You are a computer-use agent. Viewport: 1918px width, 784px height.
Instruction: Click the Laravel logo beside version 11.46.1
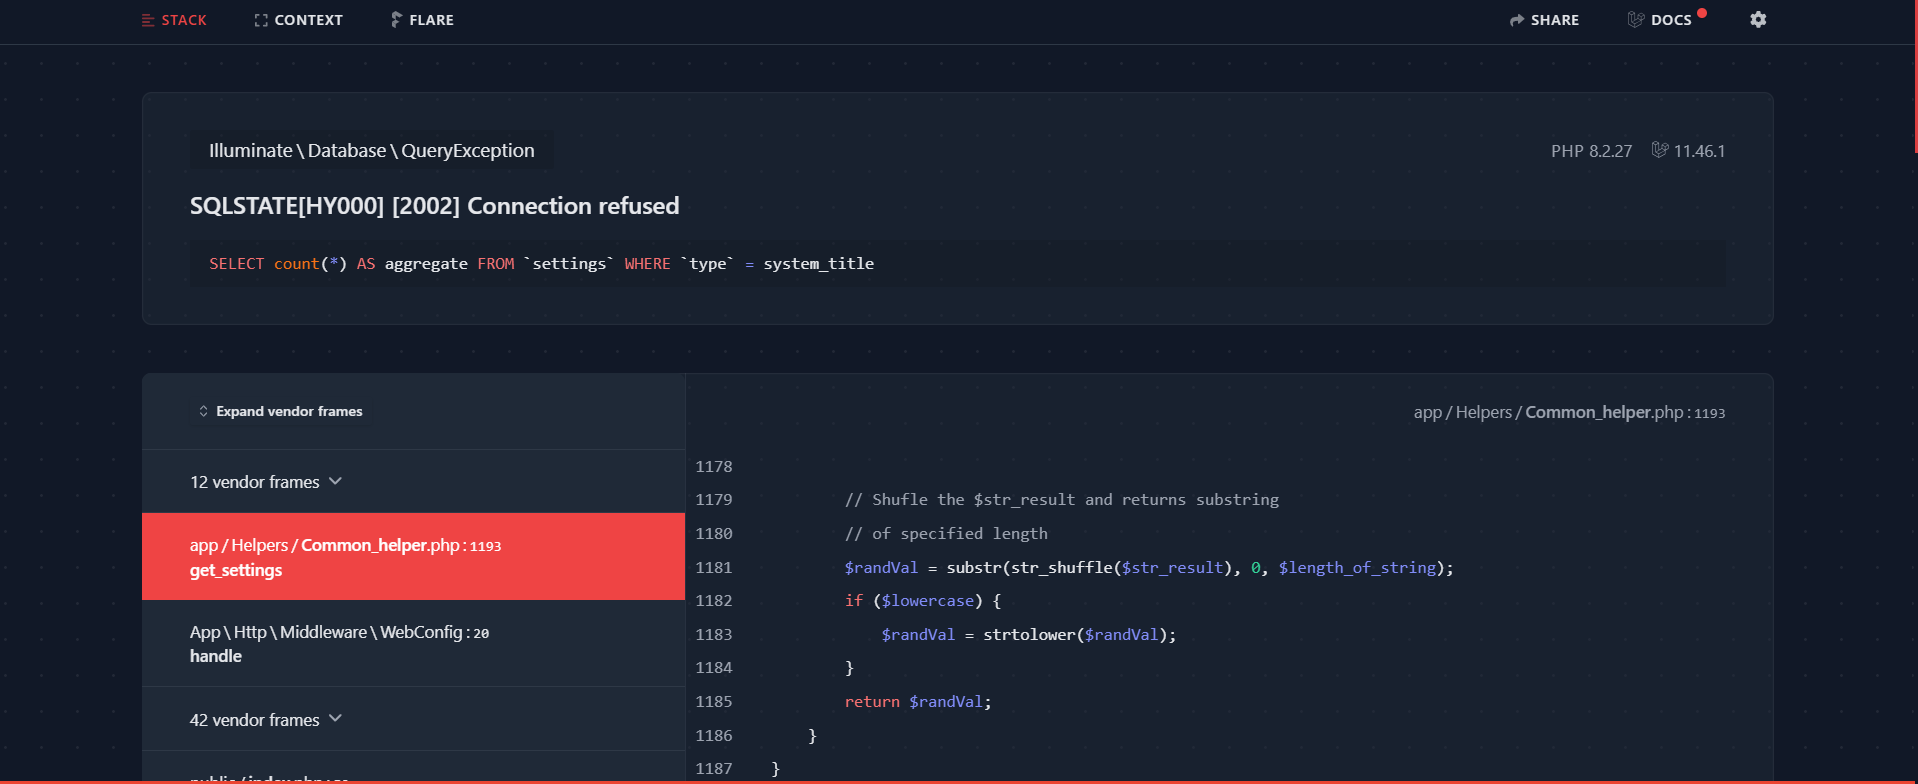pyautogui.click(x=1660, y=150)
